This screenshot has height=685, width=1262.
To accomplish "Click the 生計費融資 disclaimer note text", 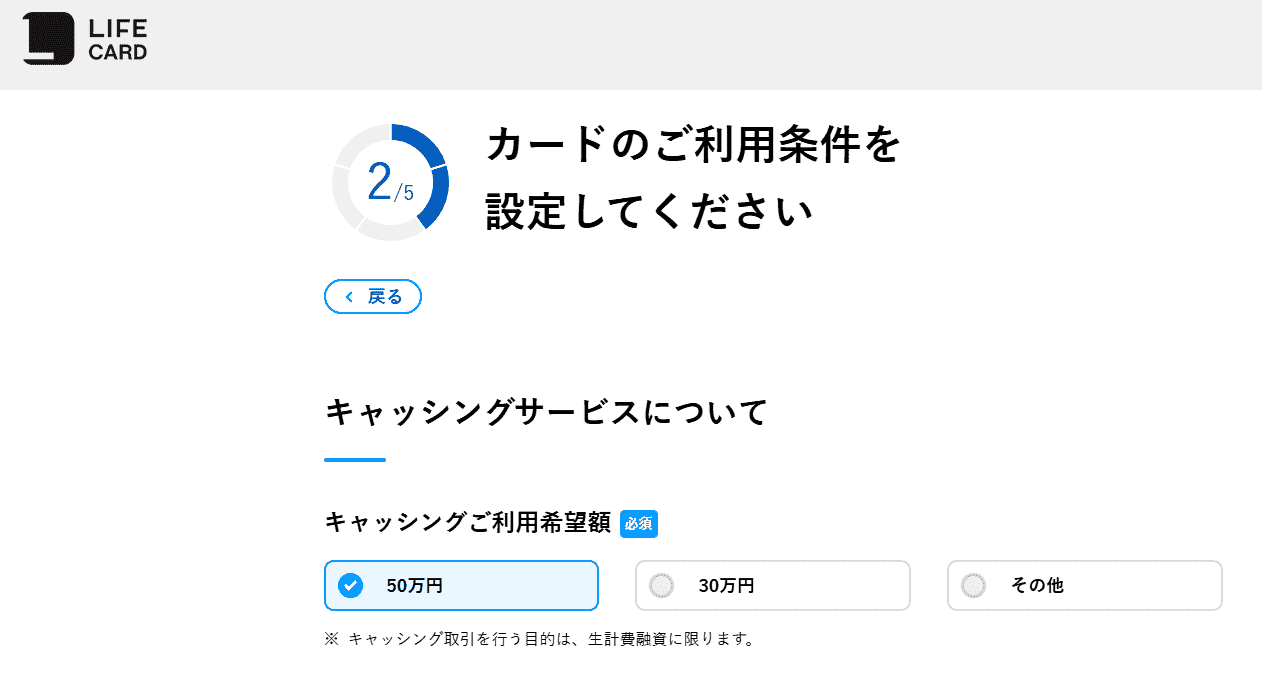I will tap(540, 639).
